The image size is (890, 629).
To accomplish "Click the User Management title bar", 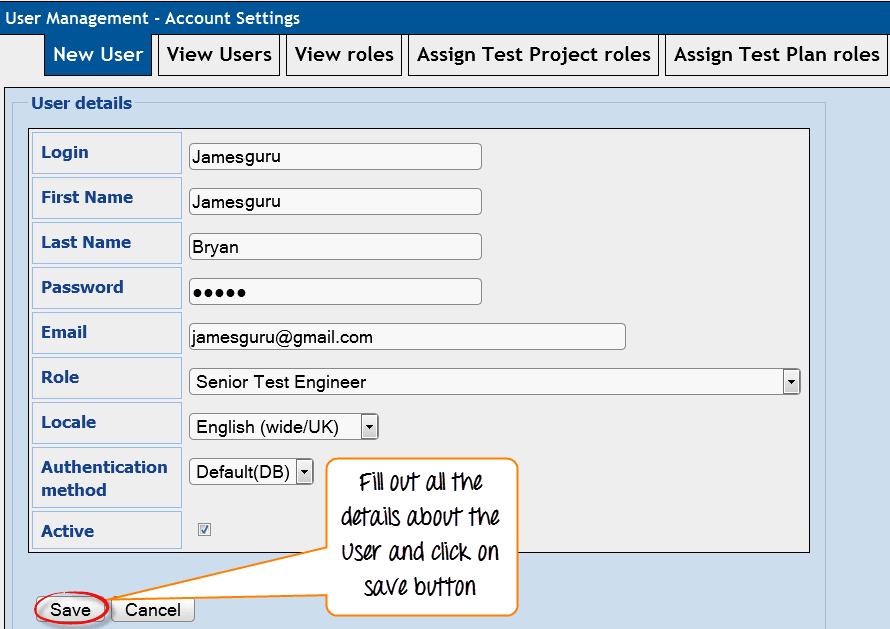I will [x=445, y=18].
